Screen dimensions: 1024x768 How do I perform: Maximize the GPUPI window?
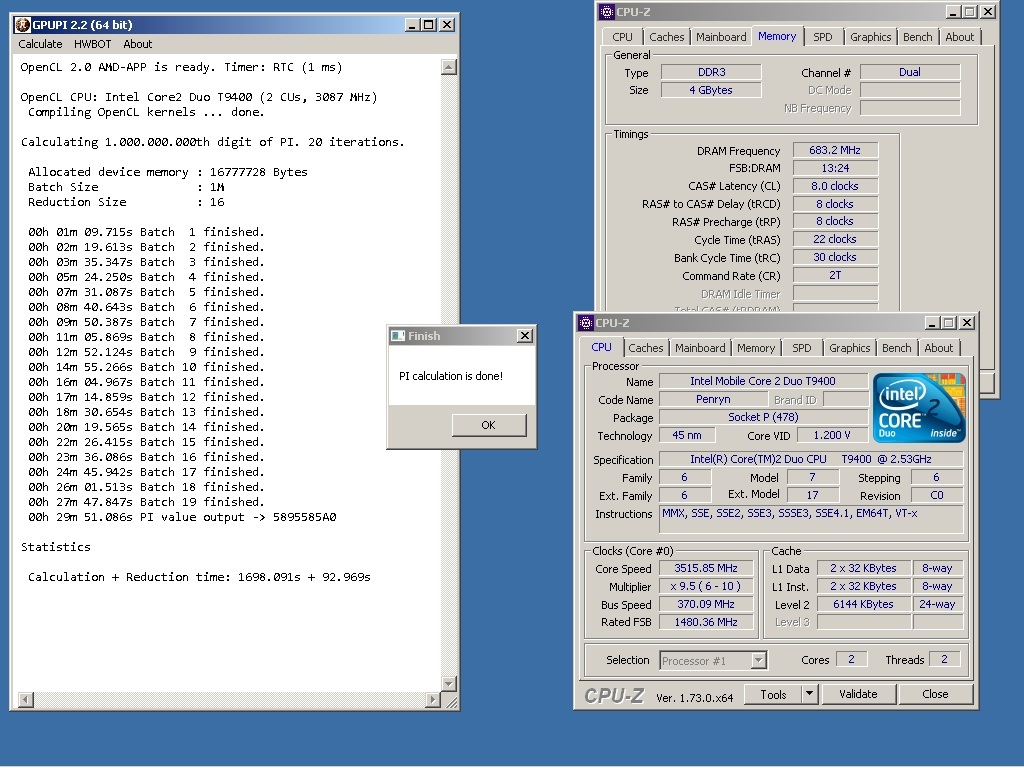pyautogui.click(x=428, y=25)
